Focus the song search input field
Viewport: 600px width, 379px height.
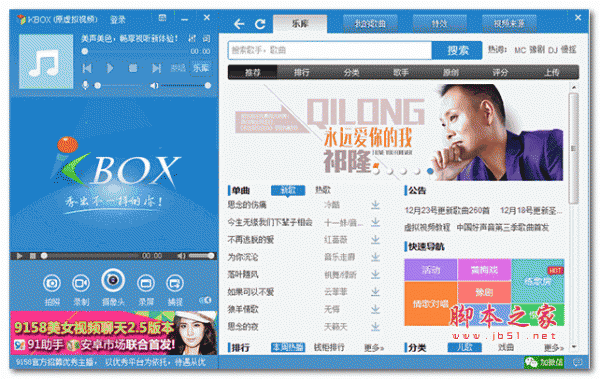tap(330, 51)
